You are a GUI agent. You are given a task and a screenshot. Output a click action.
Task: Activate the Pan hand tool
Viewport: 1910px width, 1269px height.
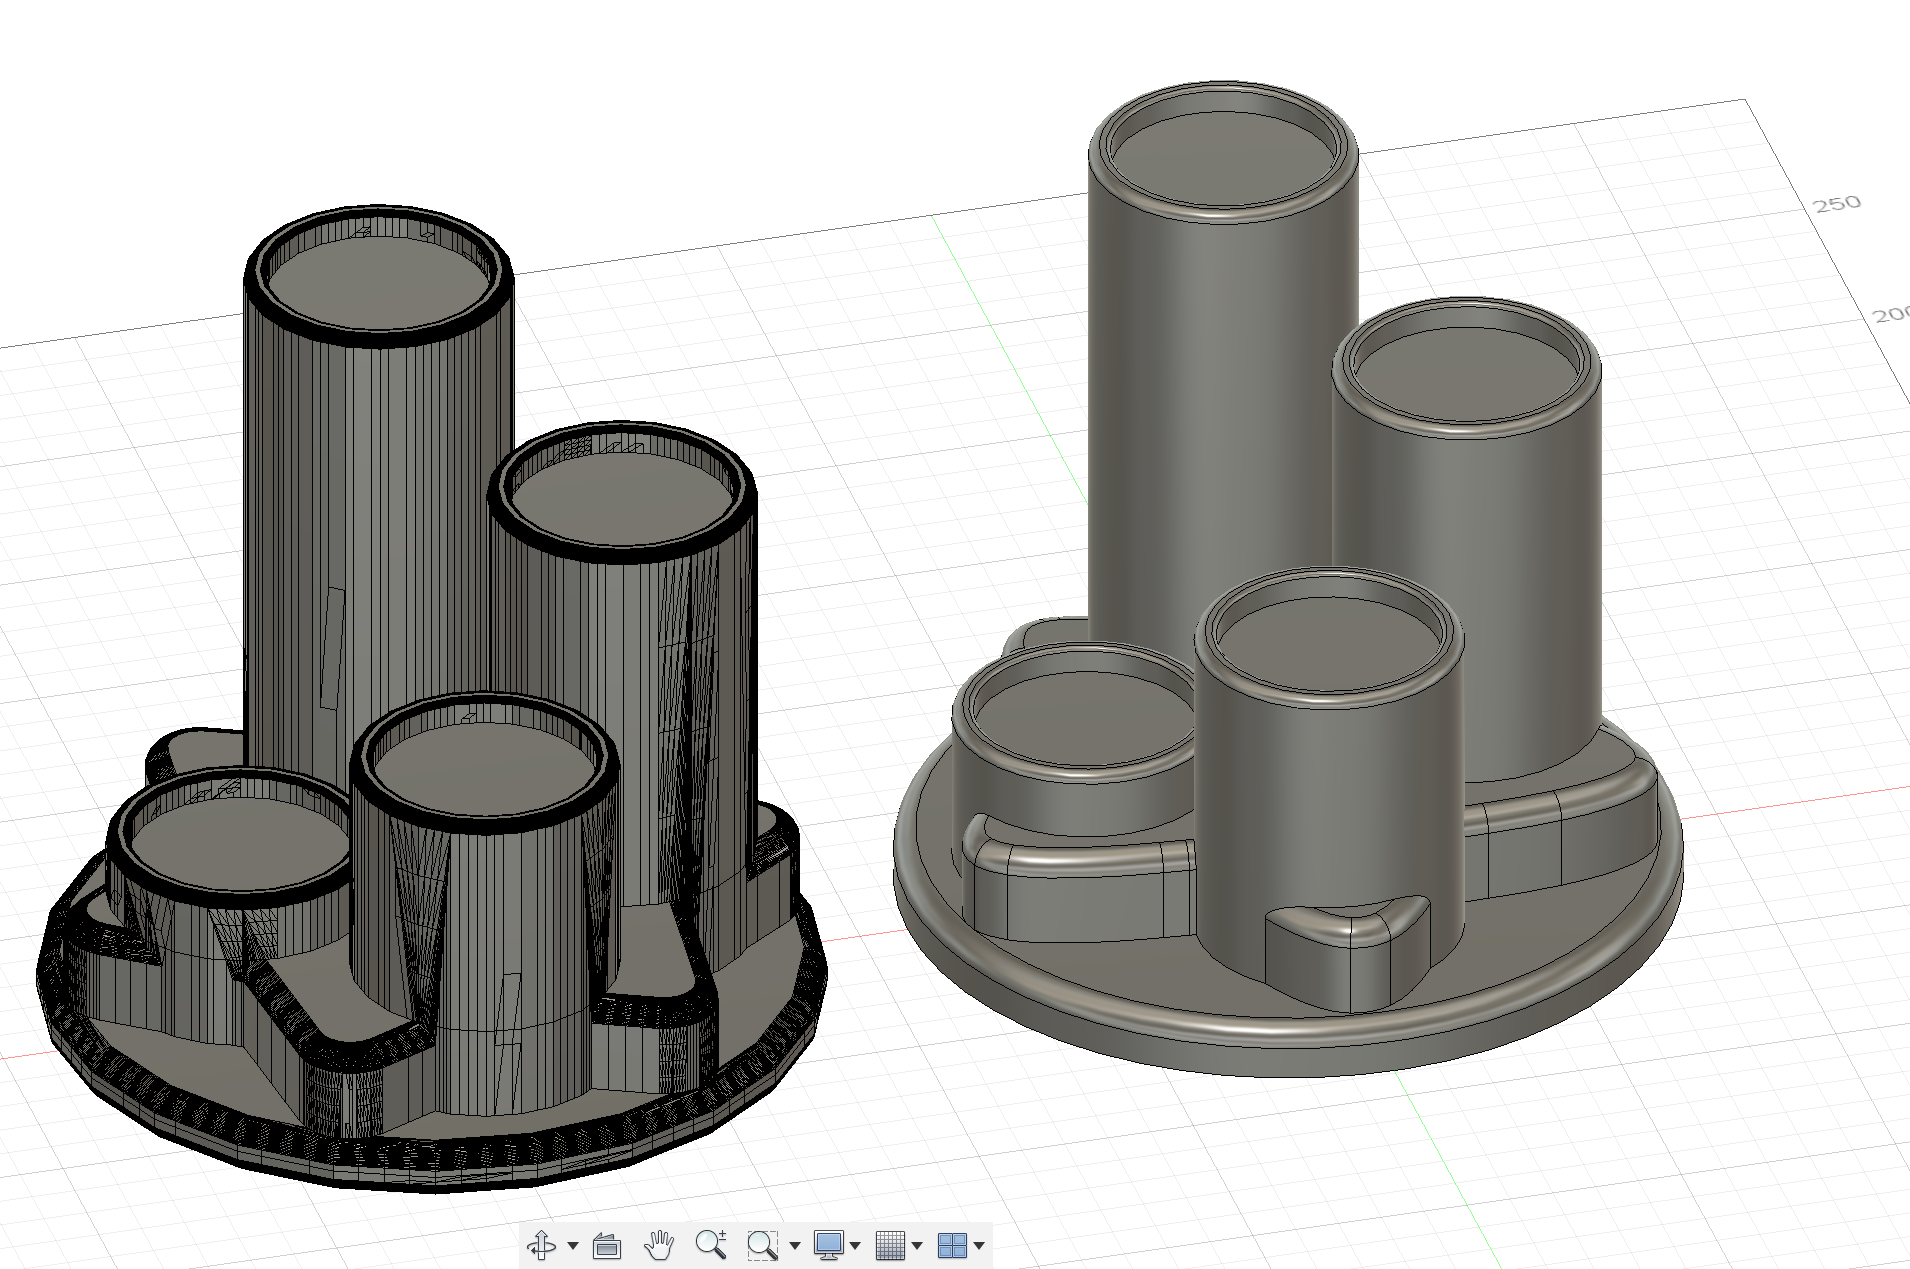(659, 1245)
